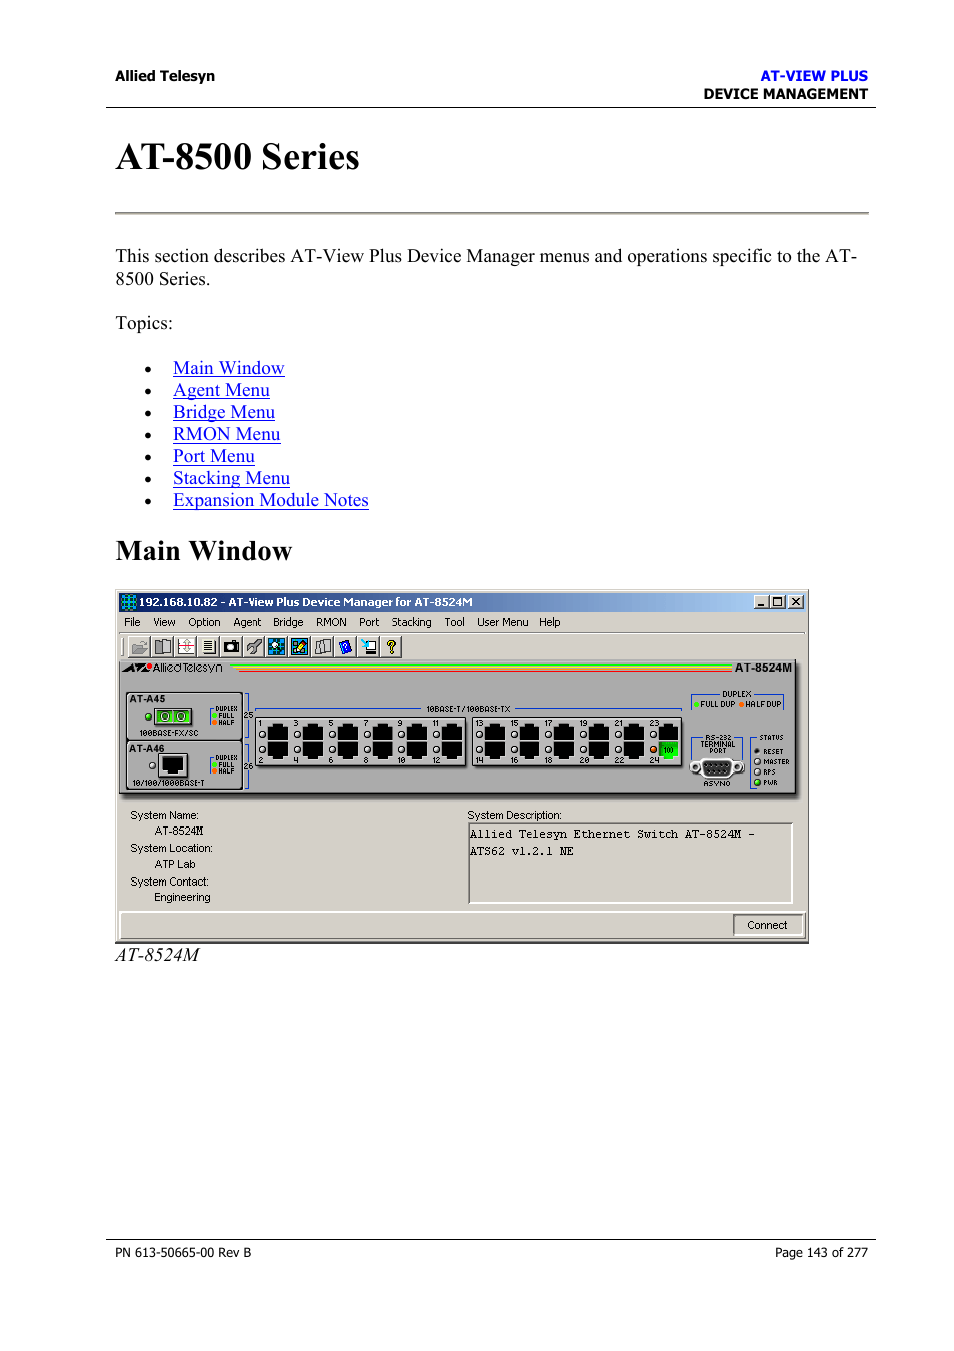Click the ATP Lab location value

[x=175, y=864]
